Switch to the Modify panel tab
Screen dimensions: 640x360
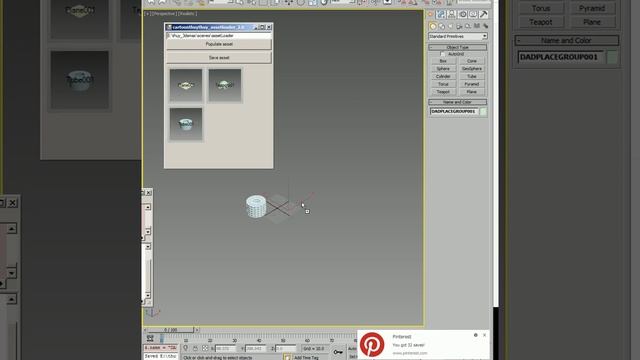point(441,14)
